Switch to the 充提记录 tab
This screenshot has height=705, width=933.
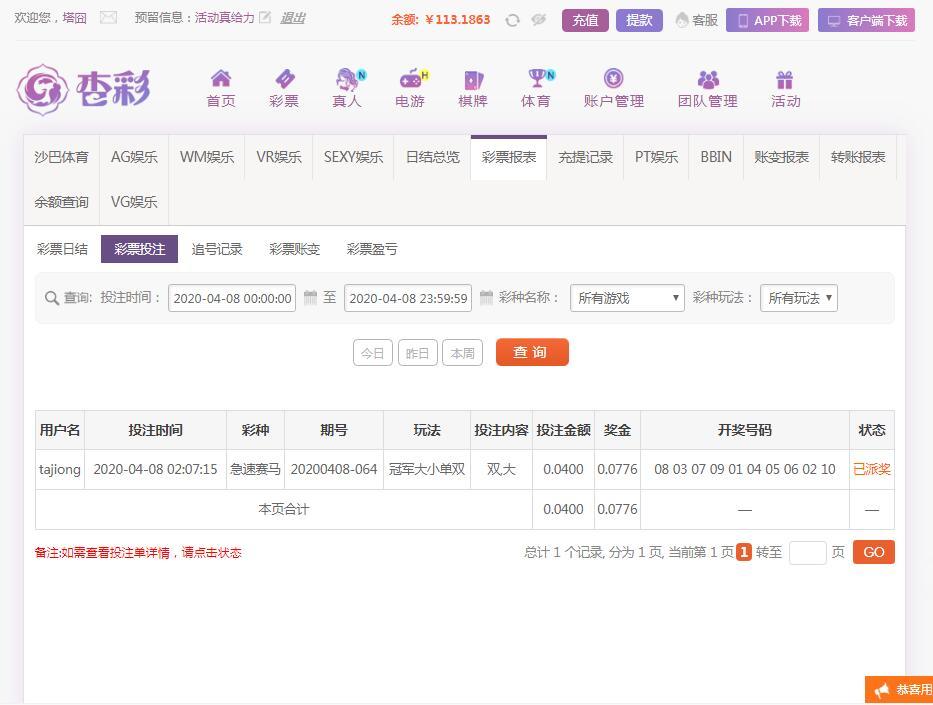(x=585, y=157)
